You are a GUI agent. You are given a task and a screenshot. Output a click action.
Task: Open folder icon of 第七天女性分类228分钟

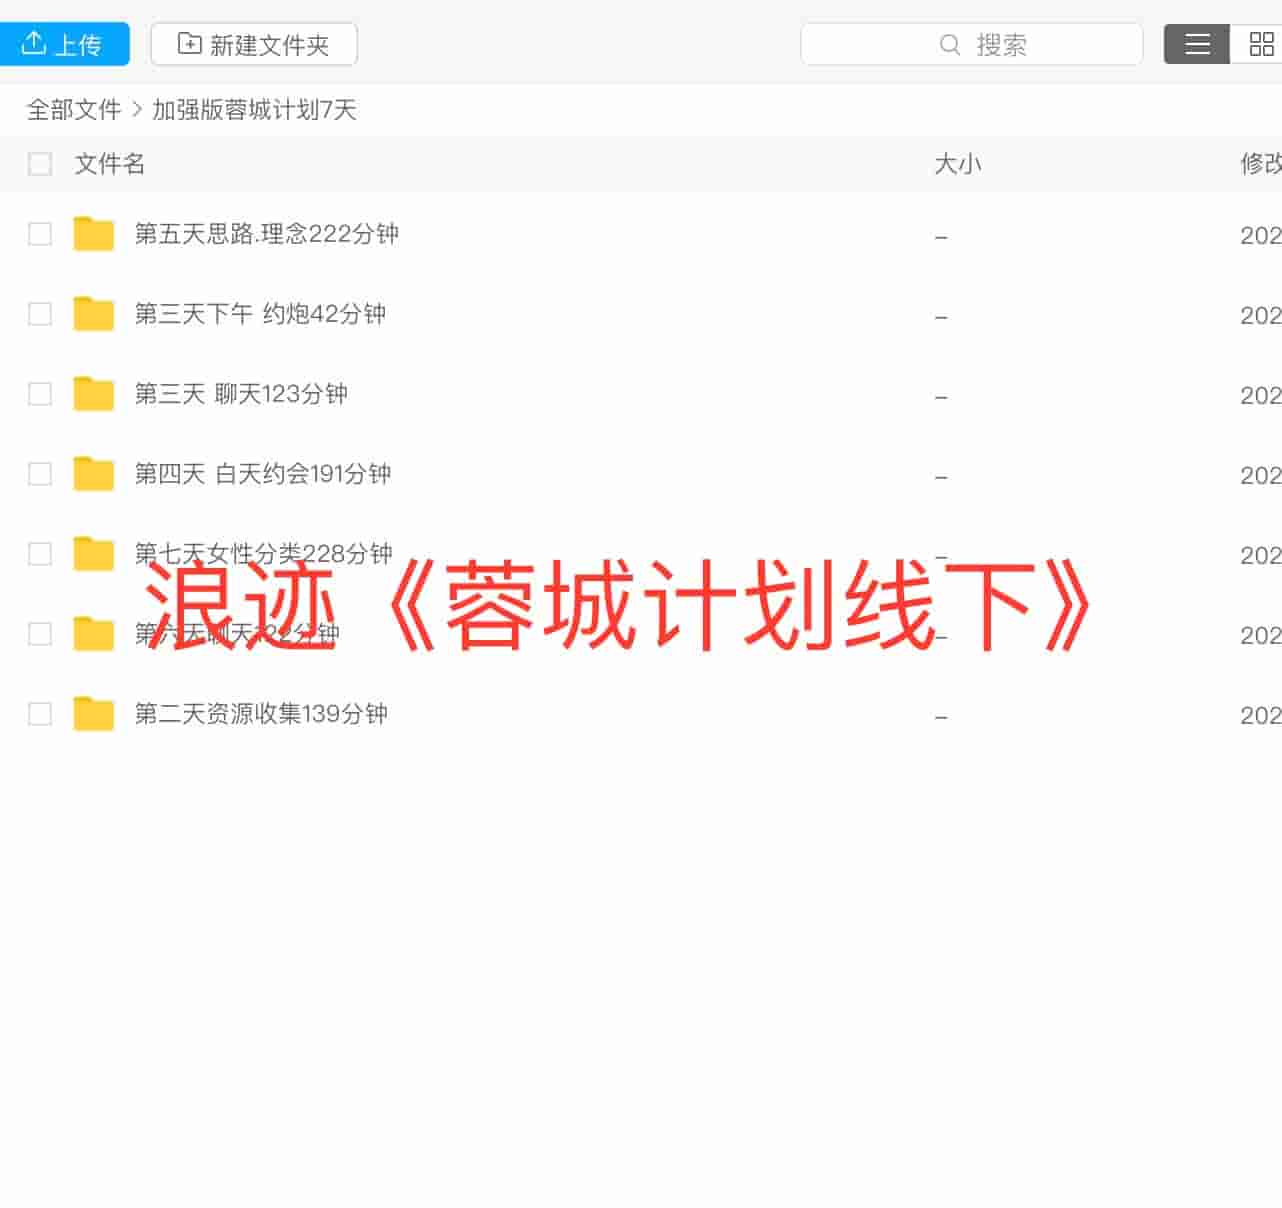click(94, 554)
